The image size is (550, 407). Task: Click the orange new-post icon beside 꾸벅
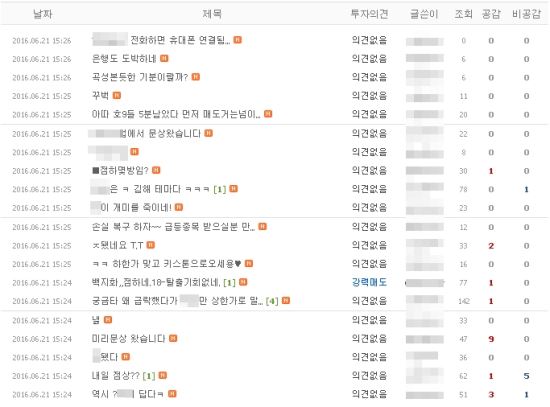(117, 95)
